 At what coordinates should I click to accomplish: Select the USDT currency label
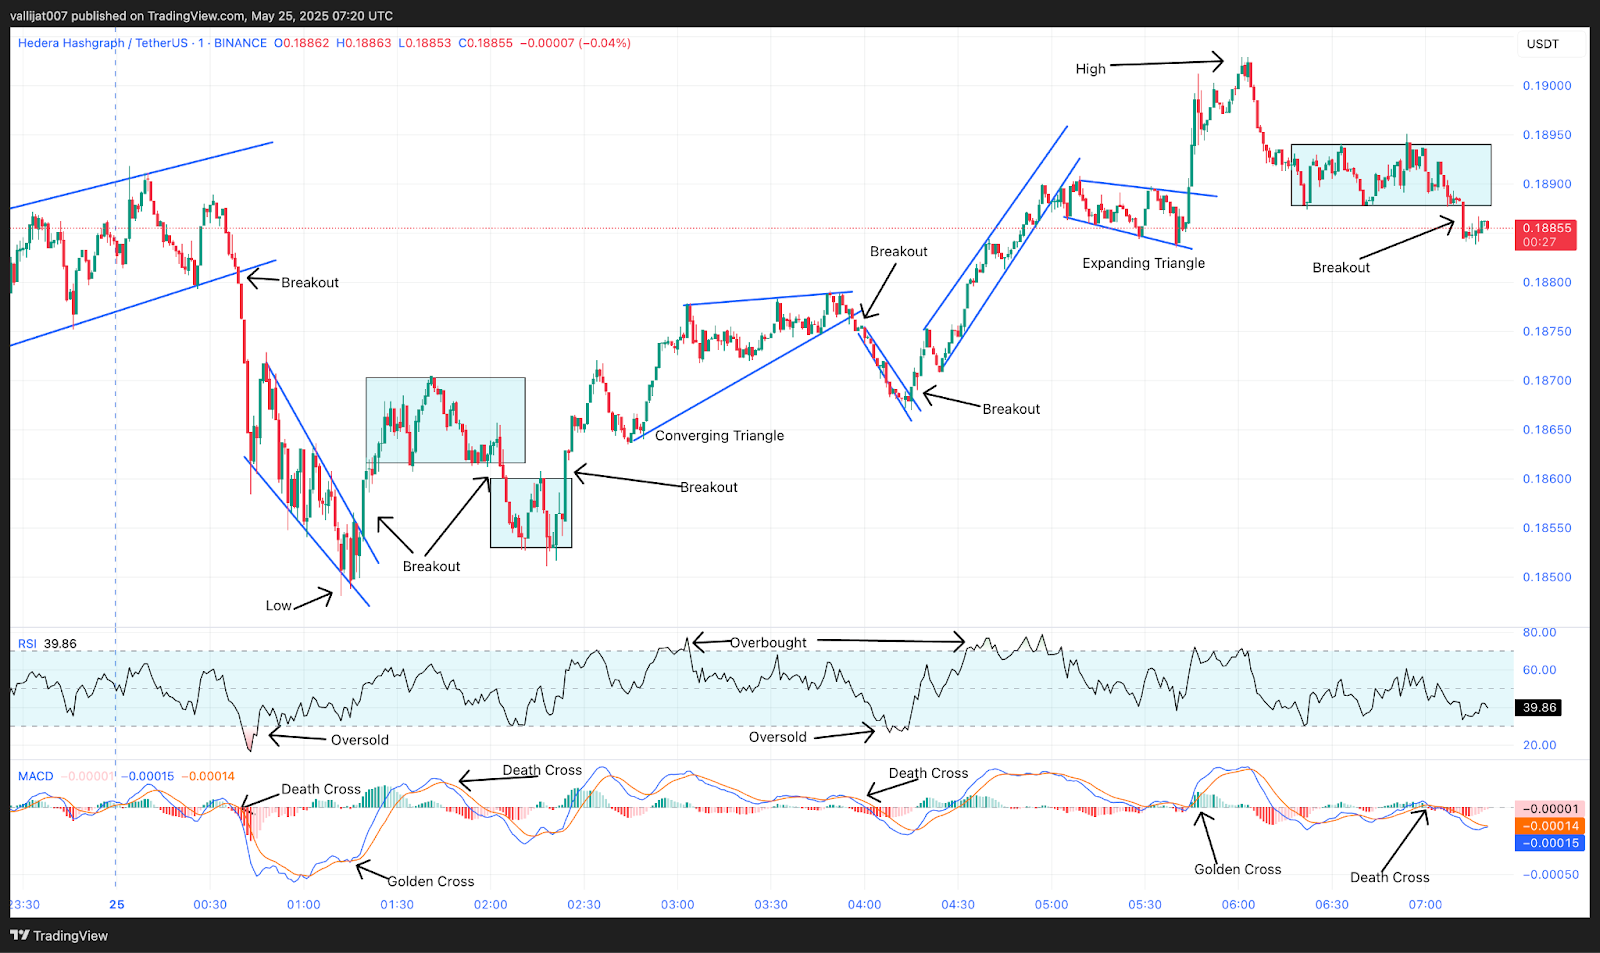coord(1542,44)
